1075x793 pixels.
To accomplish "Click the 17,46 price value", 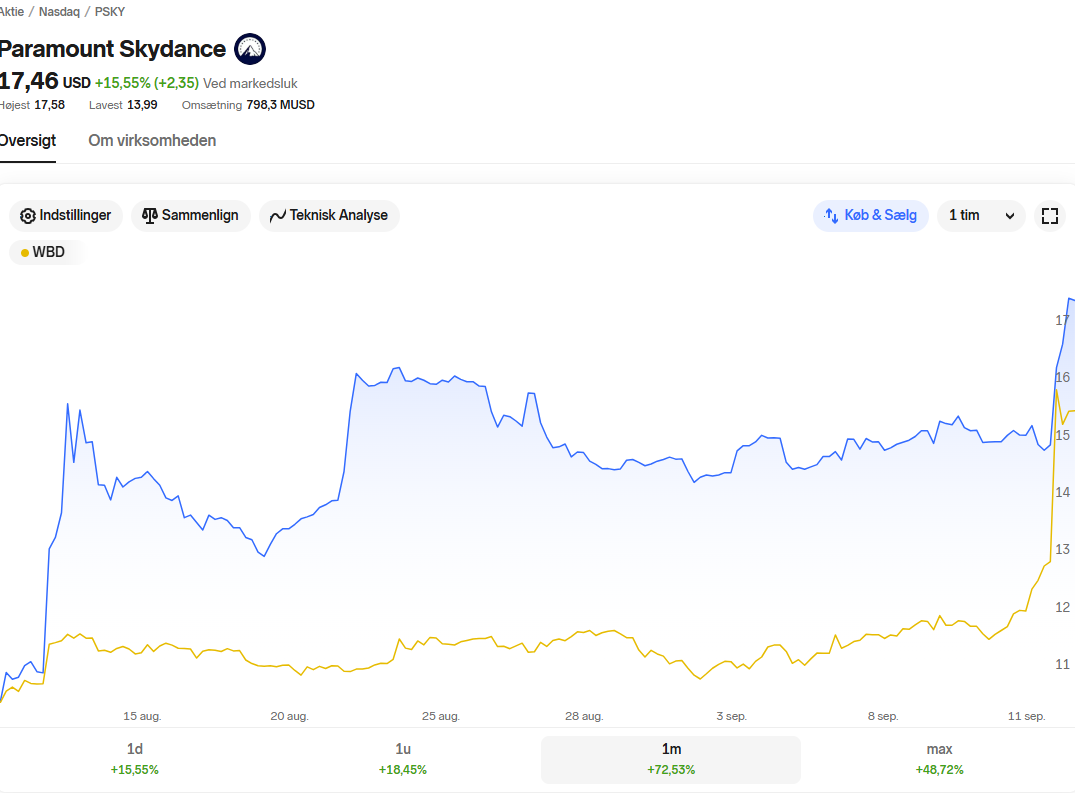I will click(29, 81).
